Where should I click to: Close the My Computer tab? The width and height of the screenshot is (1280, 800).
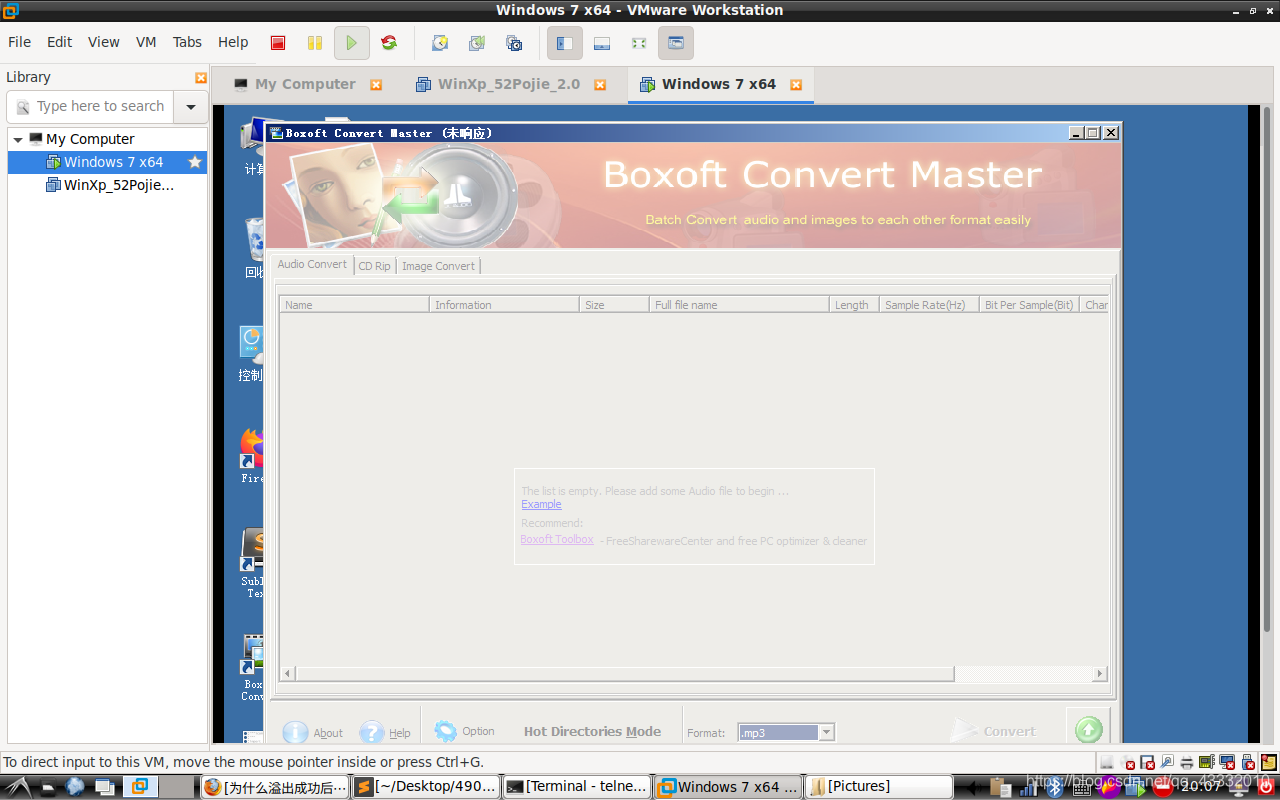tap(376, 85)
